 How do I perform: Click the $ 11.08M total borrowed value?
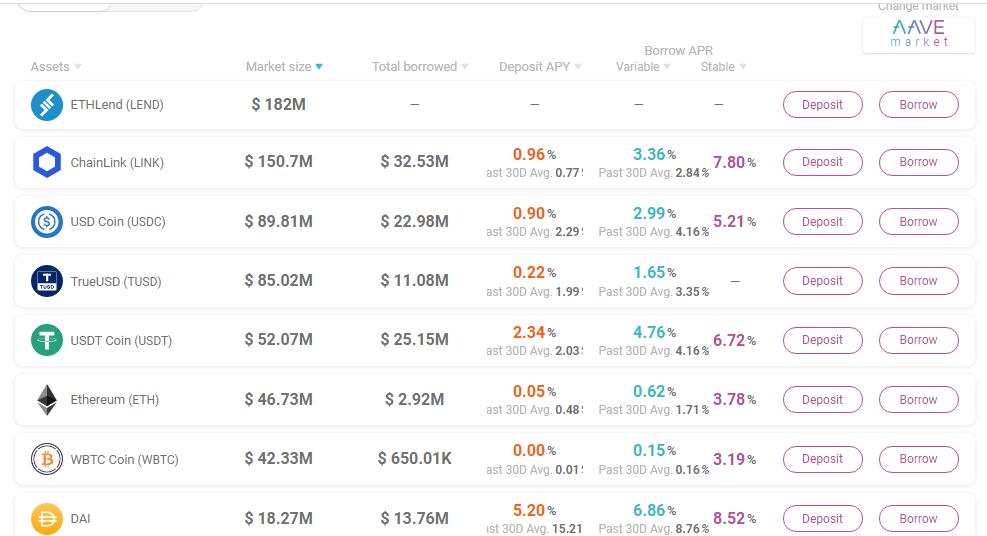pyautogui.click(x=414, y=281)
